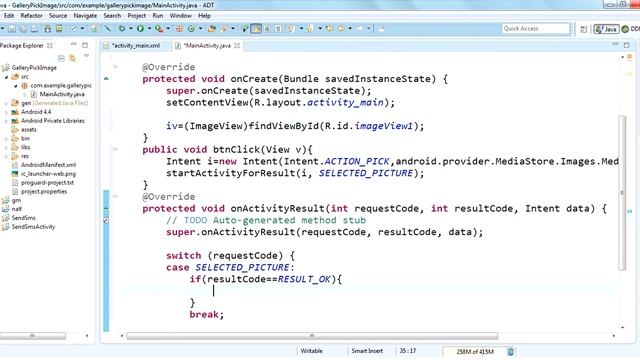Select AndroidManifest.xml in Package Explorer
The image size is (640, 360).
point(48,165)
